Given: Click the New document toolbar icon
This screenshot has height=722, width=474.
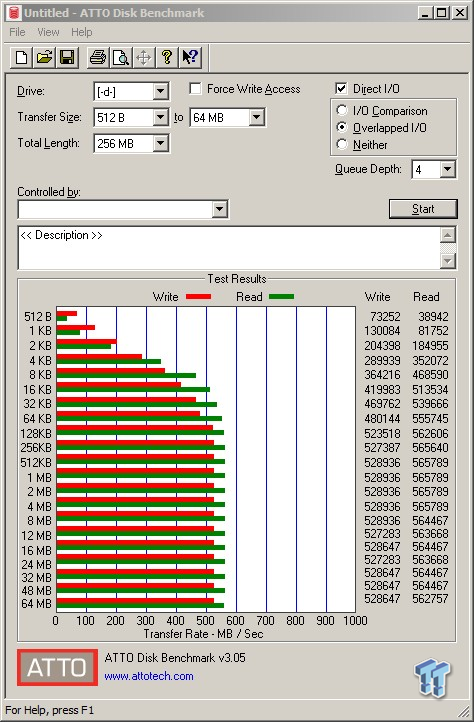Looking at the screenshot, I should [21, 58].
